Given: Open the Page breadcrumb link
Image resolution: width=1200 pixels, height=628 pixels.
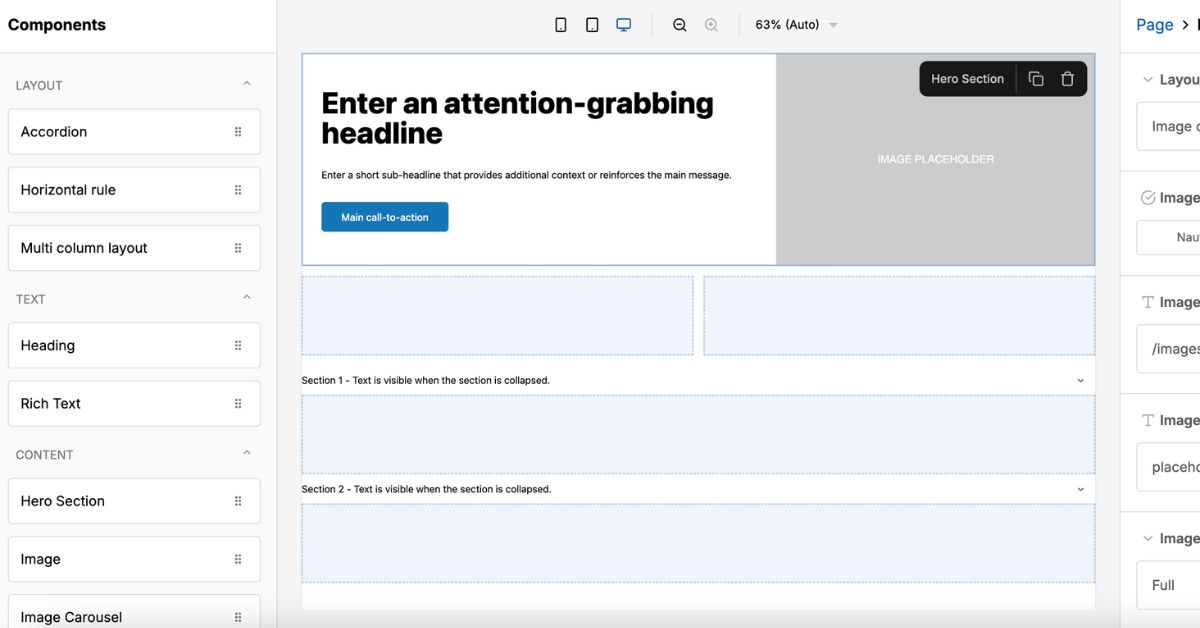Looking at the screenshot, I should 1153,24.
